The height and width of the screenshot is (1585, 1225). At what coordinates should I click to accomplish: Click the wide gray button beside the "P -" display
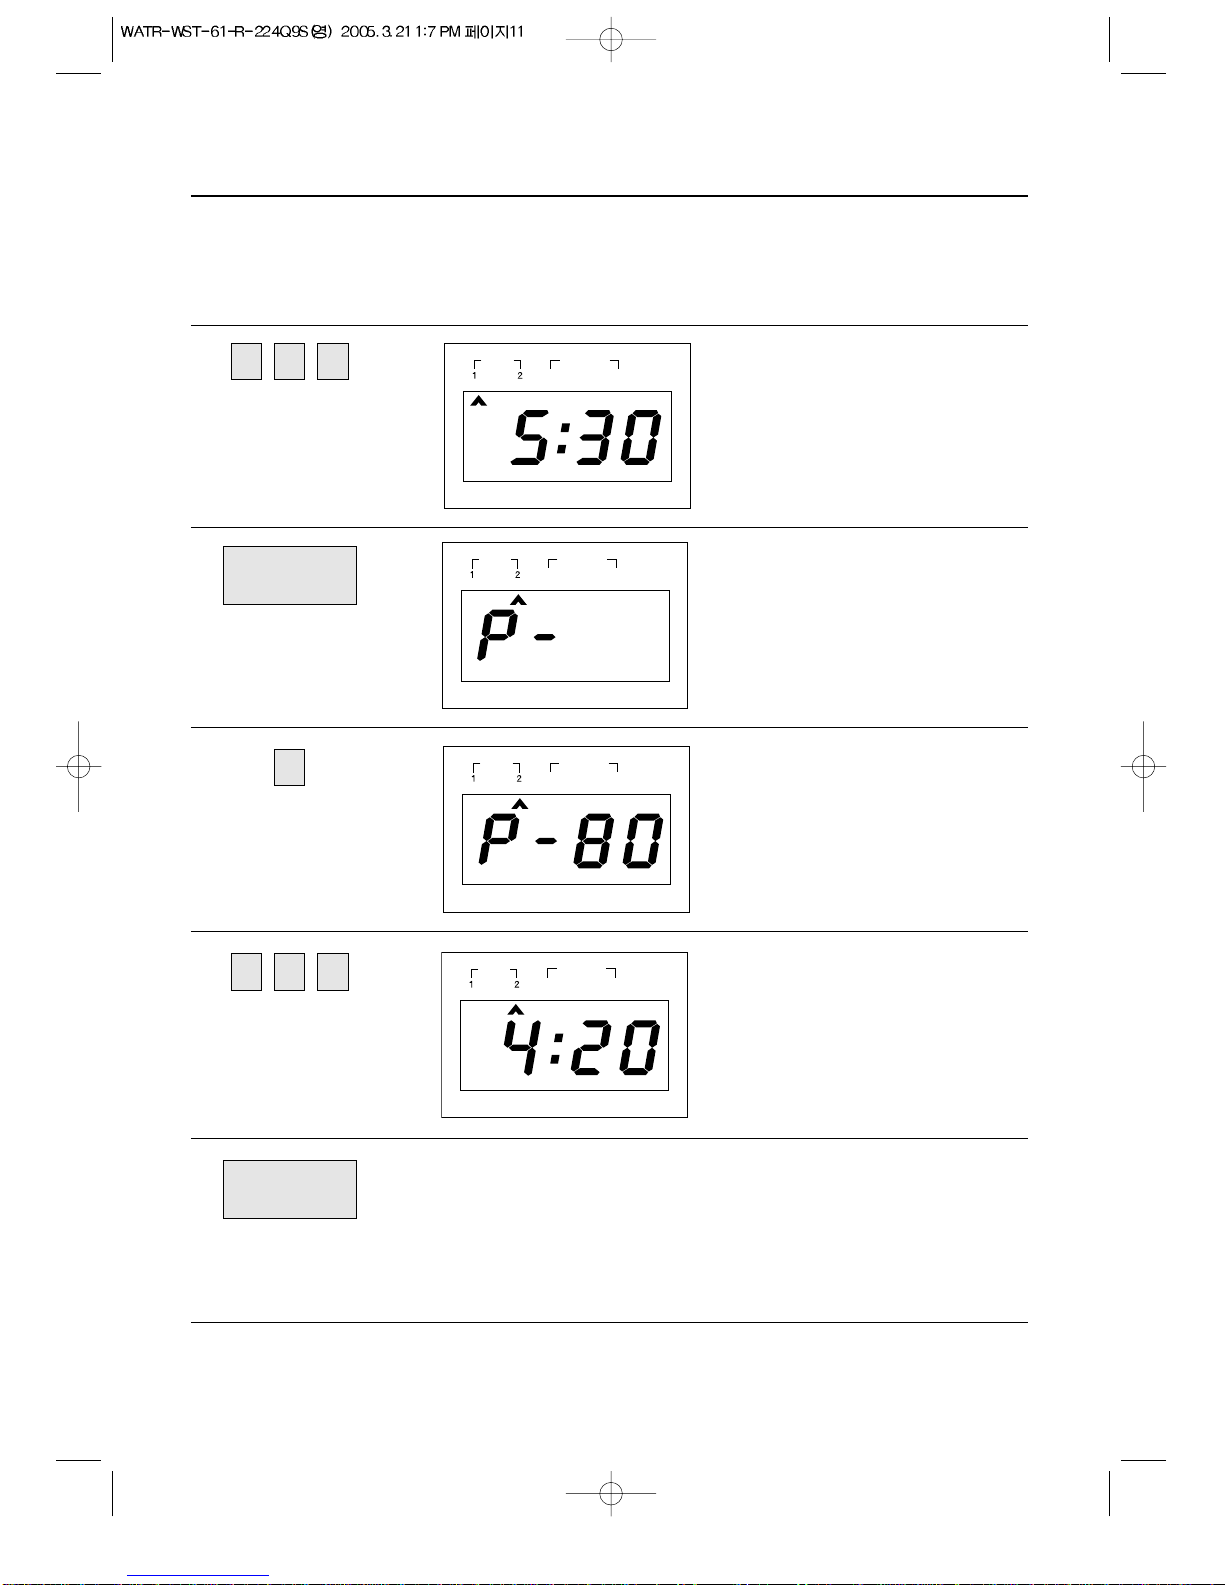(x=290, y=575)
